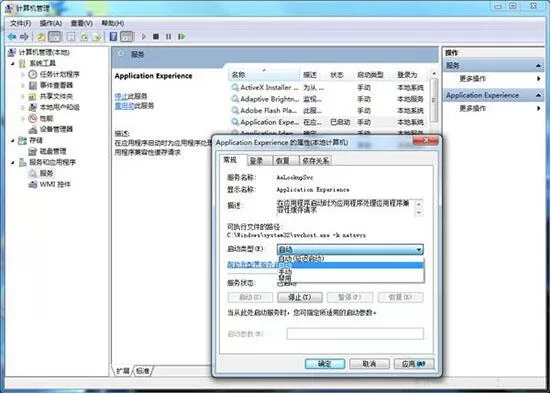Open 磁盘管理 in the tree
This screenshot has width=551, height=394.
[53, 151]
